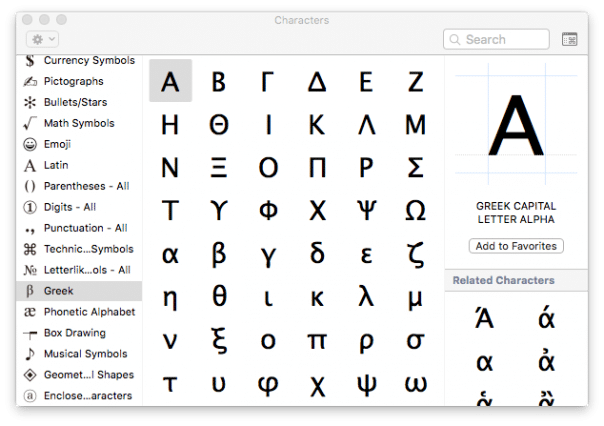Choose lowercase pi character
This screenshot has width=604, height=426.
tap(317, 341)
